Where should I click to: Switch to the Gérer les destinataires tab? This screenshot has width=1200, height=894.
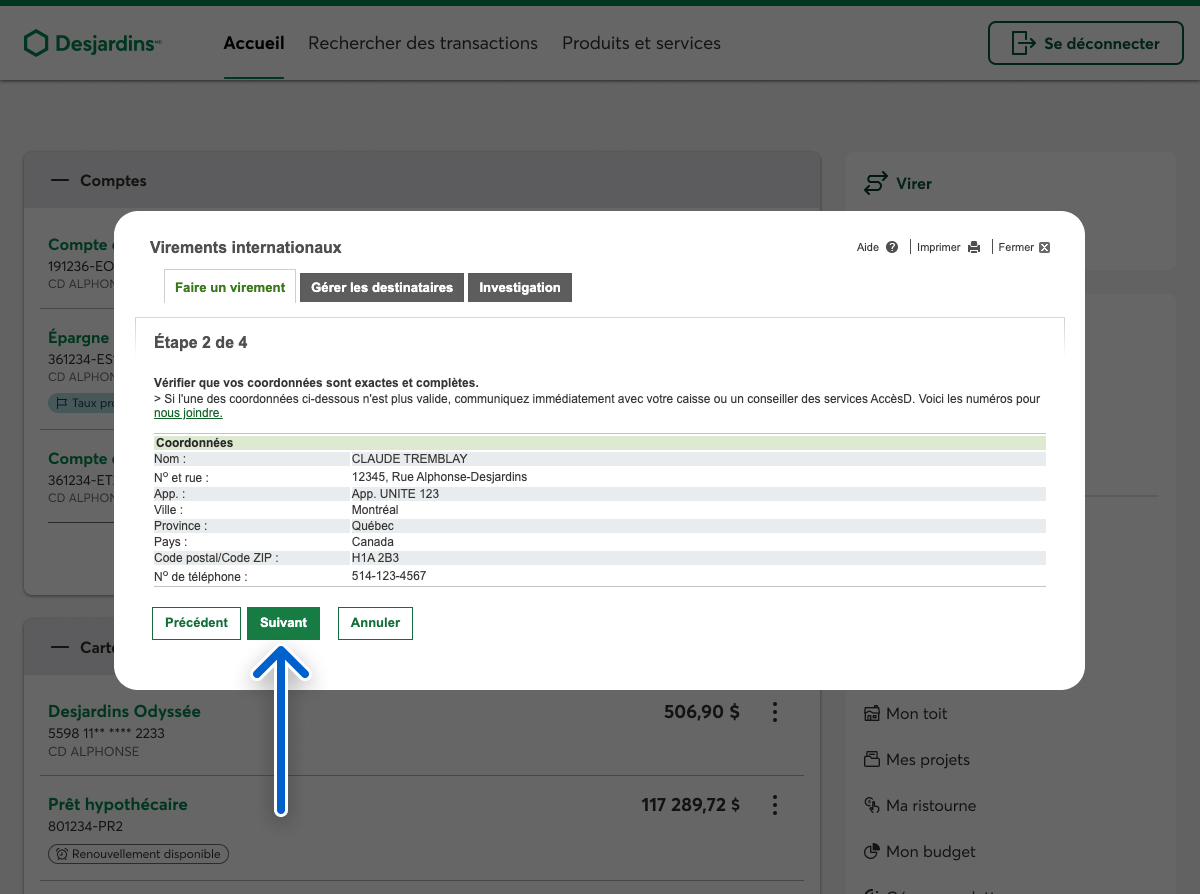coord(381,287)
